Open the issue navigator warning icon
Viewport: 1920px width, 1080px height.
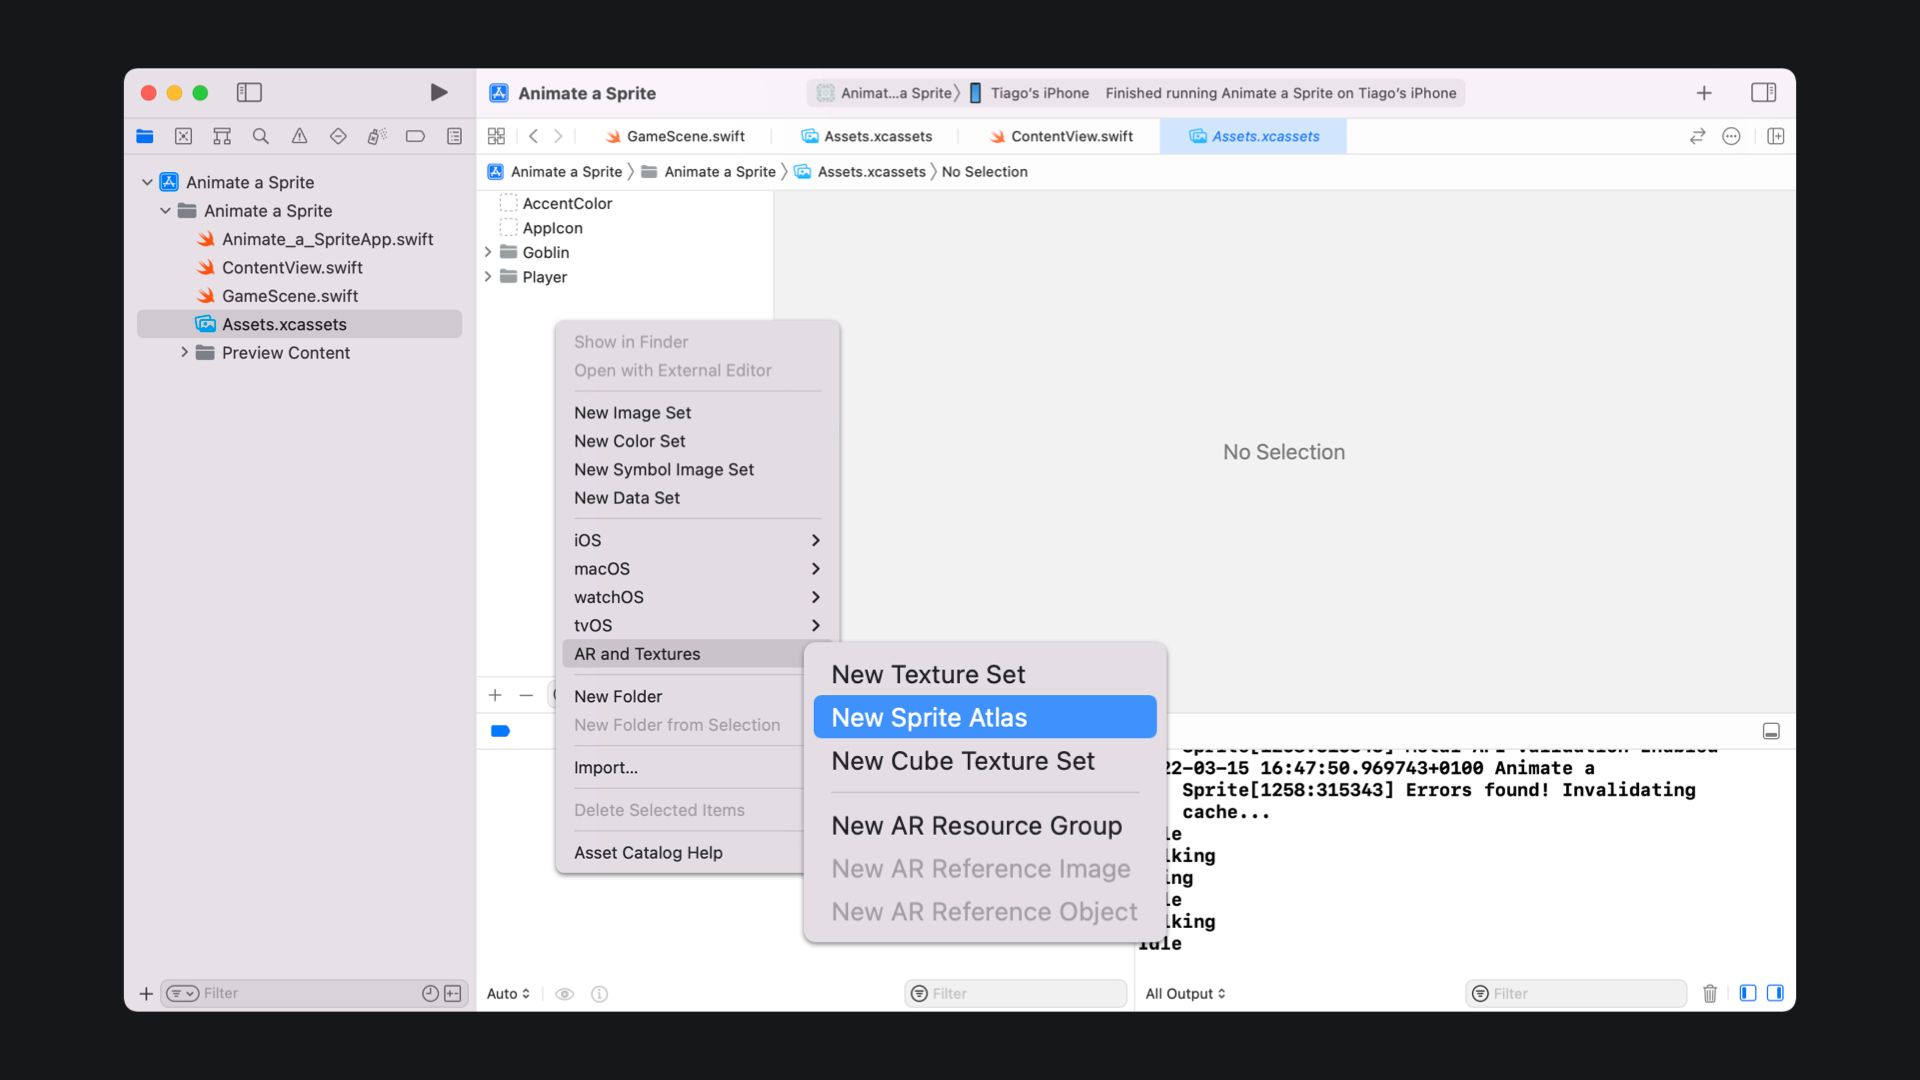coord(299,136)
